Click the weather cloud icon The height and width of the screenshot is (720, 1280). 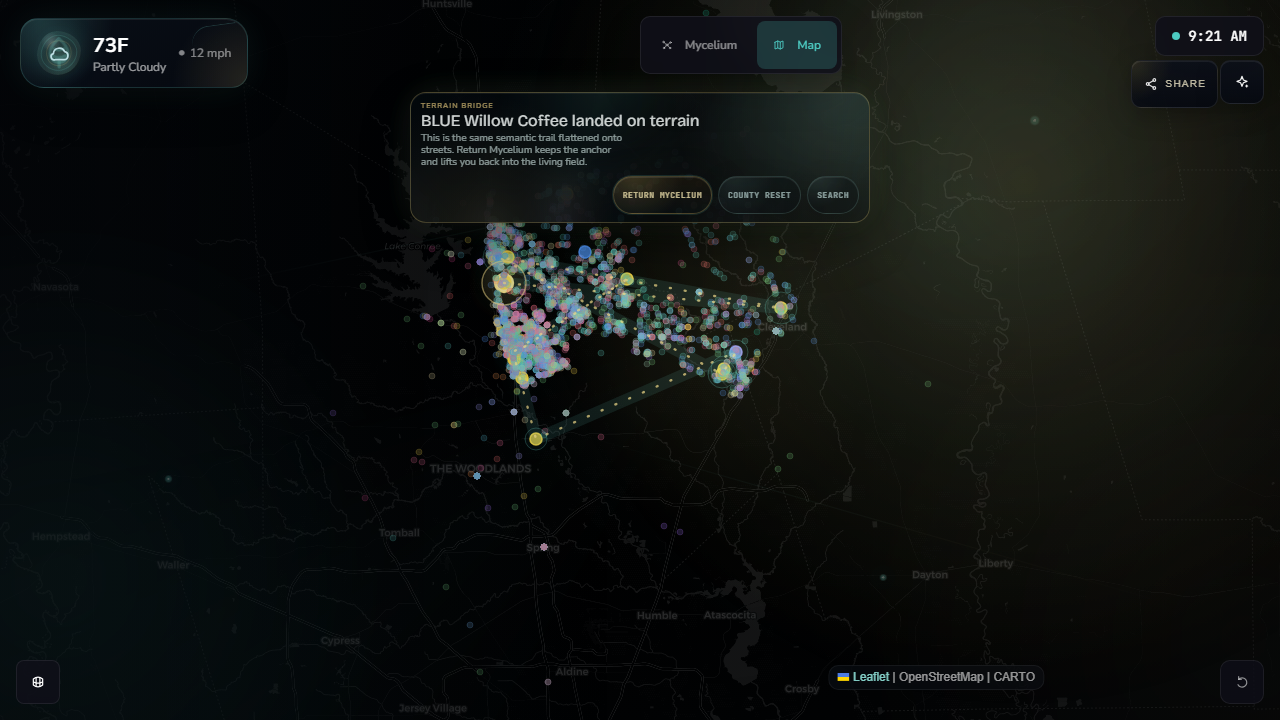pyautogui.click(x=59, y=53)
